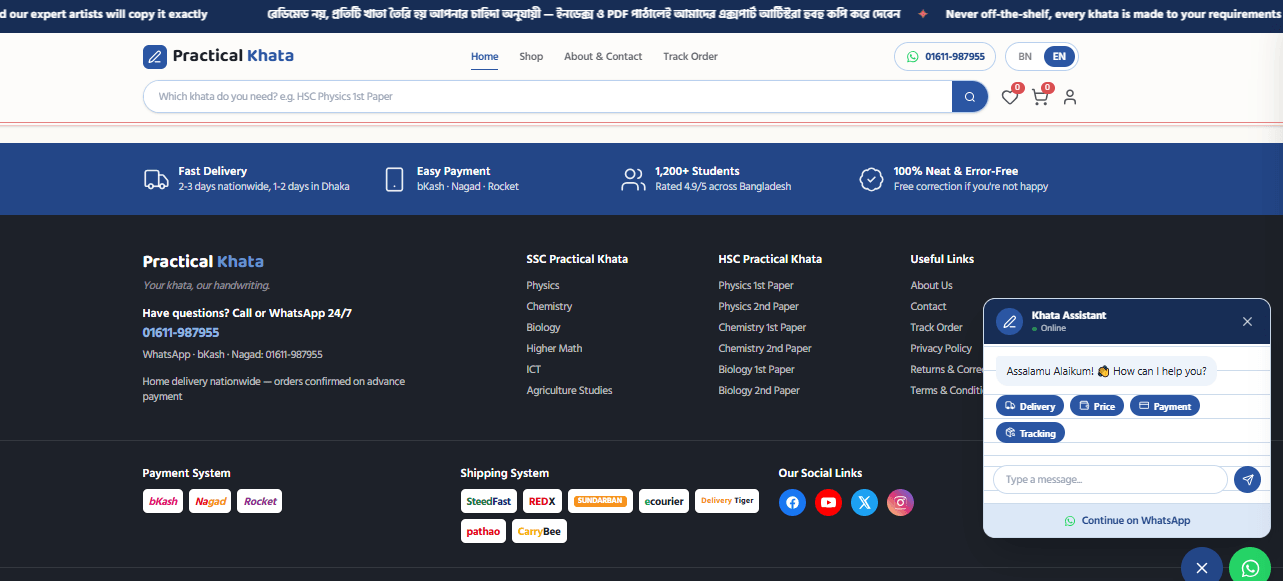
Task: Click the CarryBee shipping badge
Action: click(539, 531)
